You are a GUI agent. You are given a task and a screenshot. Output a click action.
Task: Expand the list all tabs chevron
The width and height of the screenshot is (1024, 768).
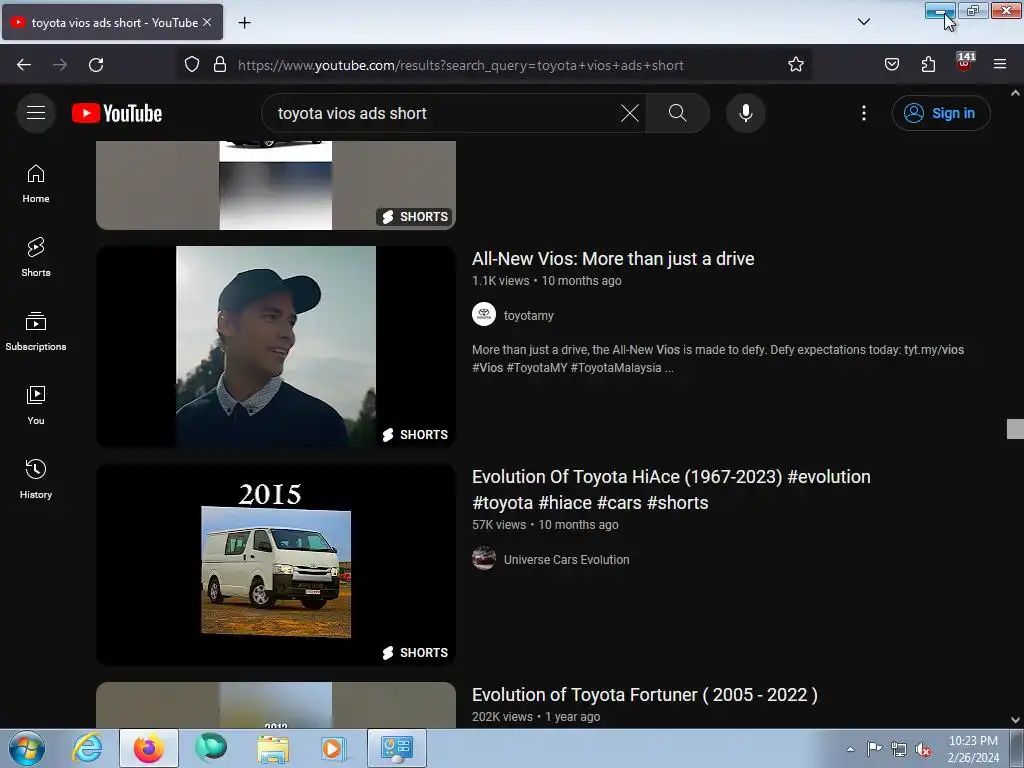point(863,22)
